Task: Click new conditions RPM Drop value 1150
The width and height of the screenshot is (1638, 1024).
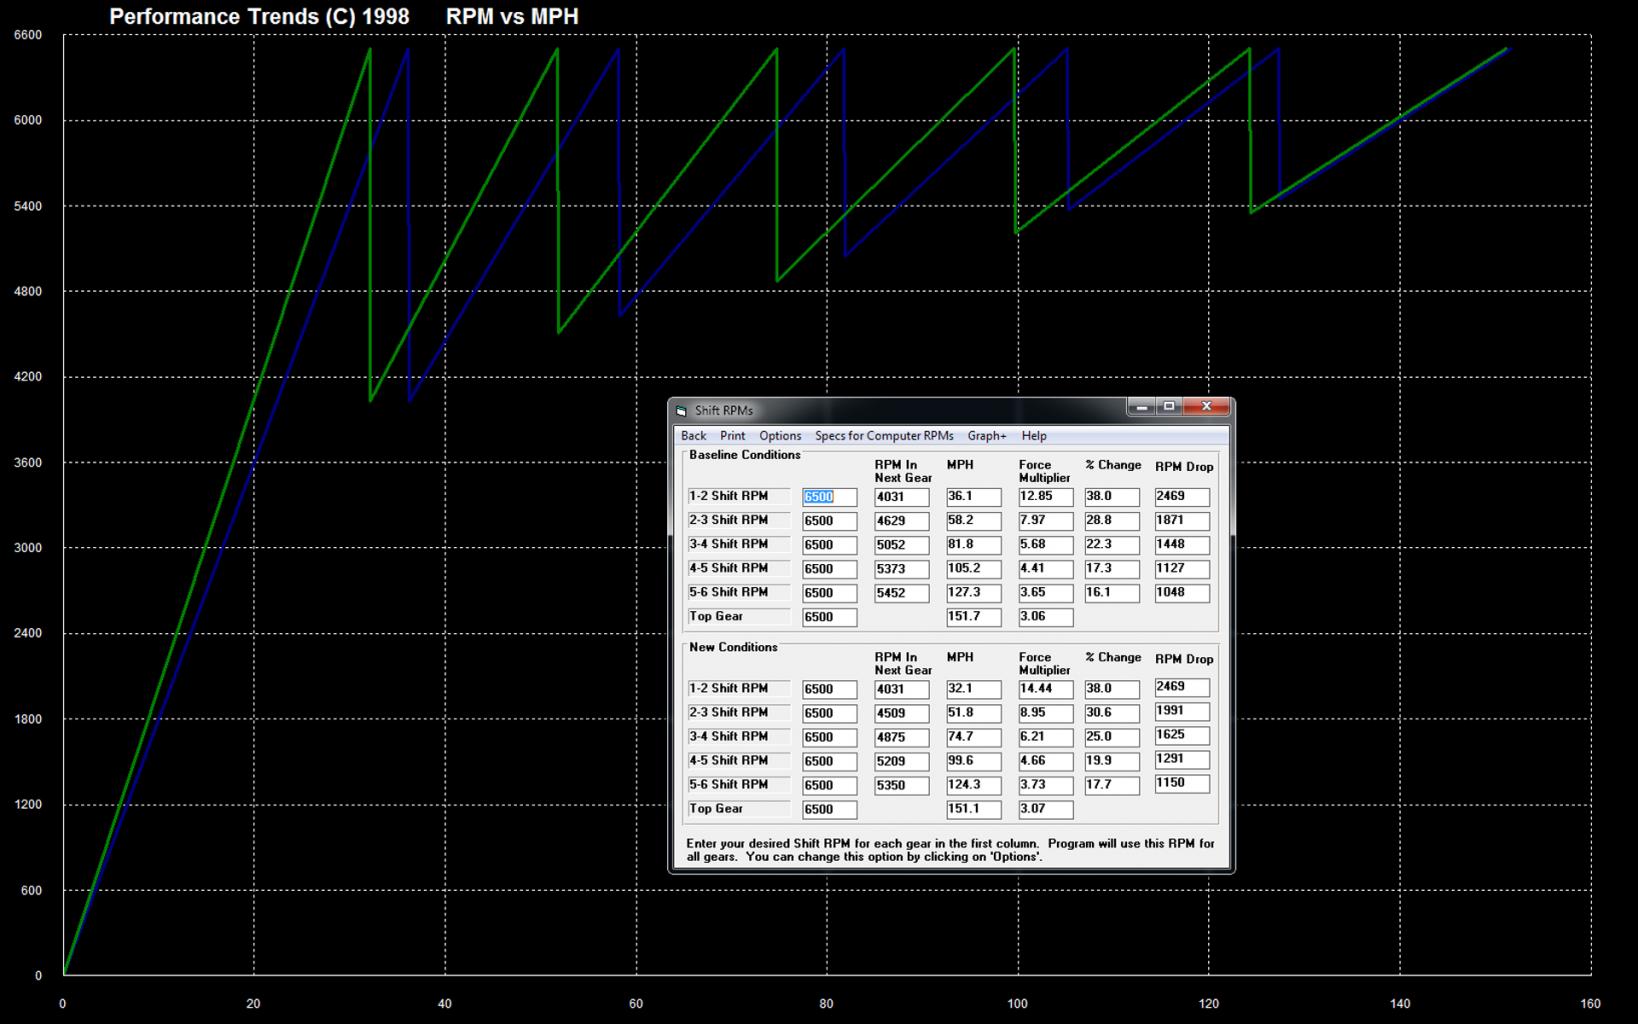Action: pos(1182,783)
